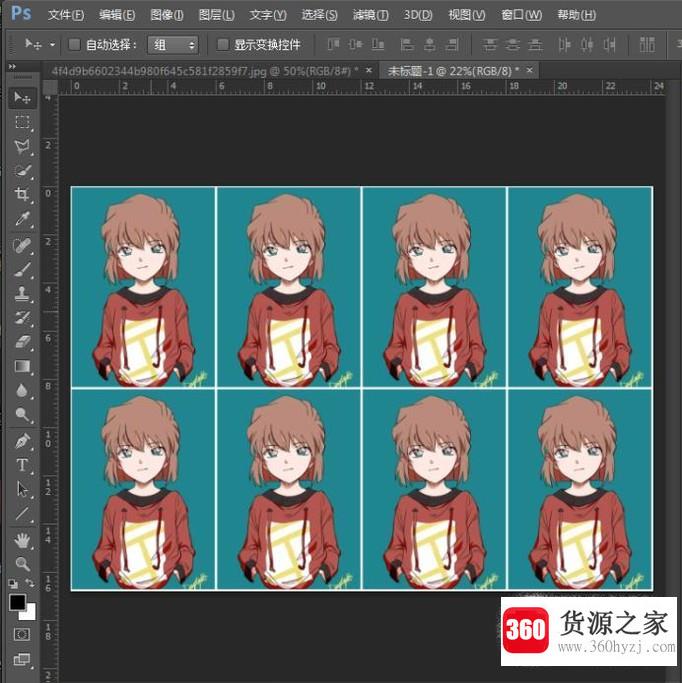
Task: Click the distribute right edges button
Action: pyautogui.click(x=610, y=44)
